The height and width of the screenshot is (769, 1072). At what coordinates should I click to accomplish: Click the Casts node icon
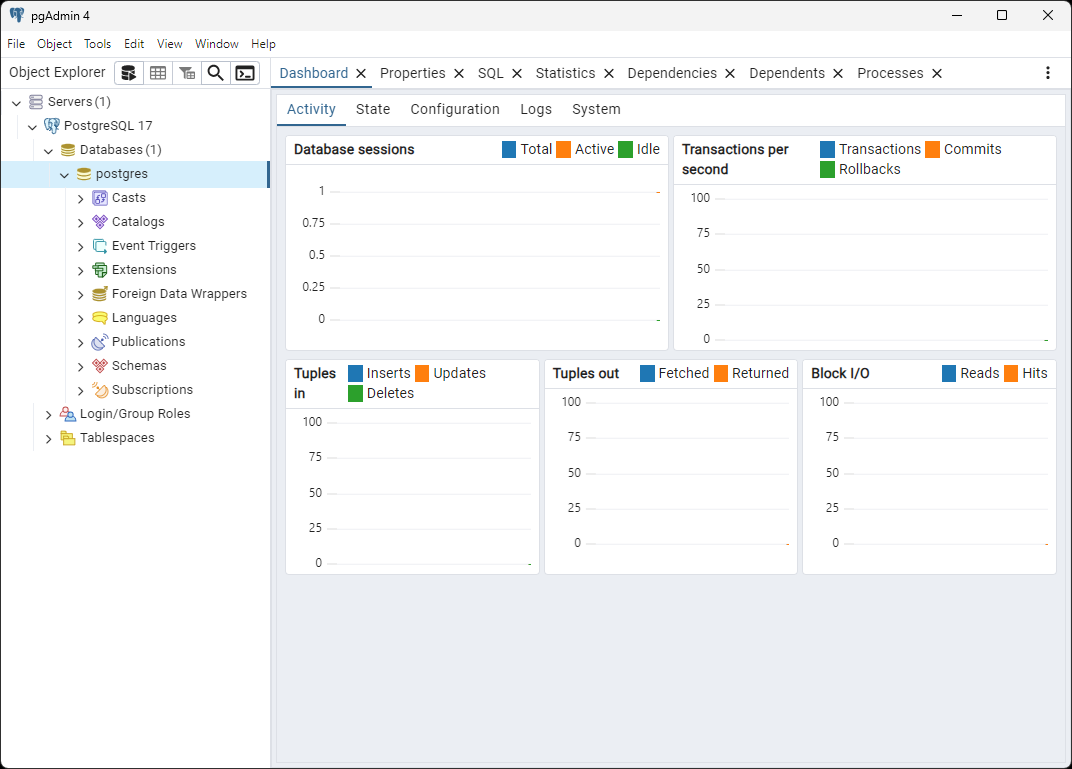pyautogui.click(x=100, y=198)
